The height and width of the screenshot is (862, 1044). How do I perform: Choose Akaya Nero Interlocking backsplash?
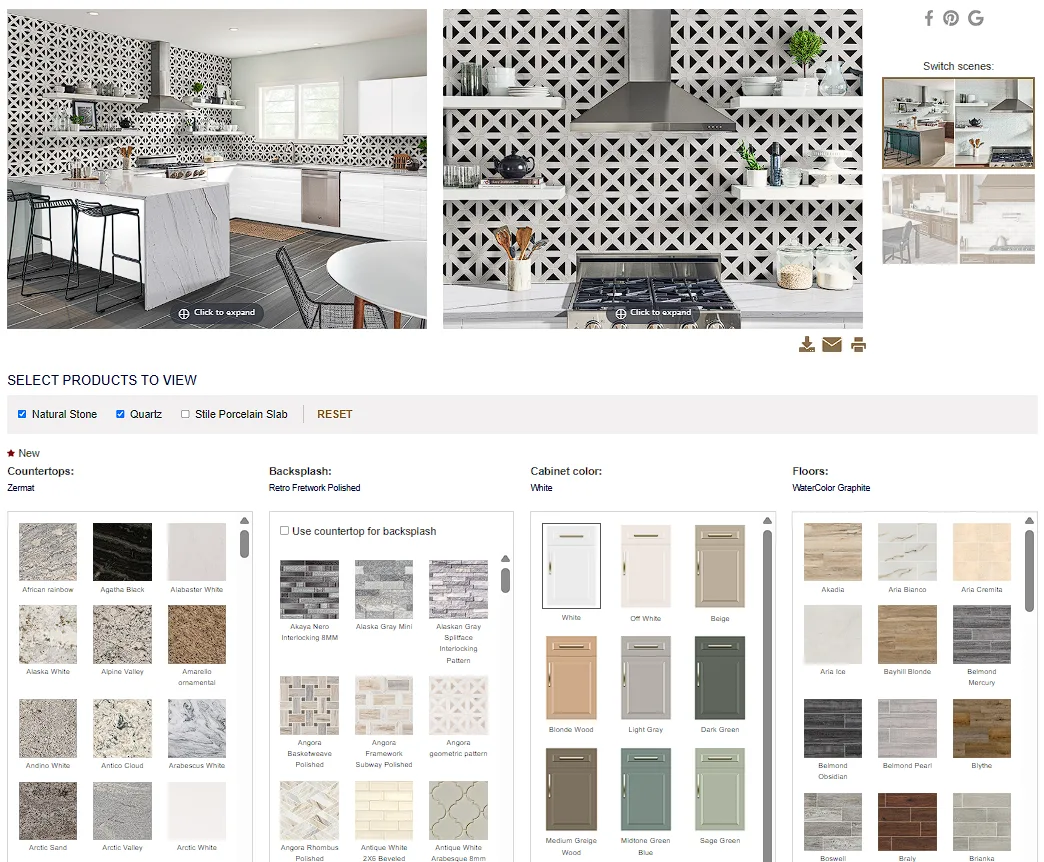[x=310, y=589]
